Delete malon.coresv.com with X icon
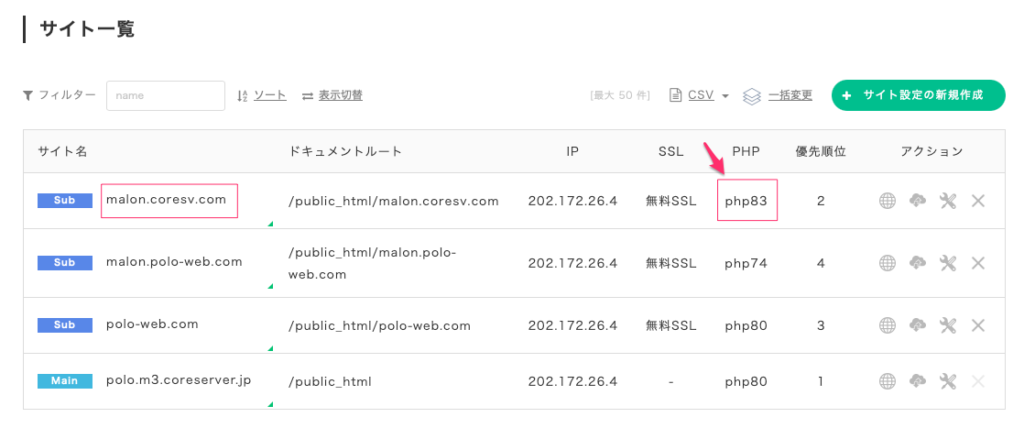 point(978,201)
